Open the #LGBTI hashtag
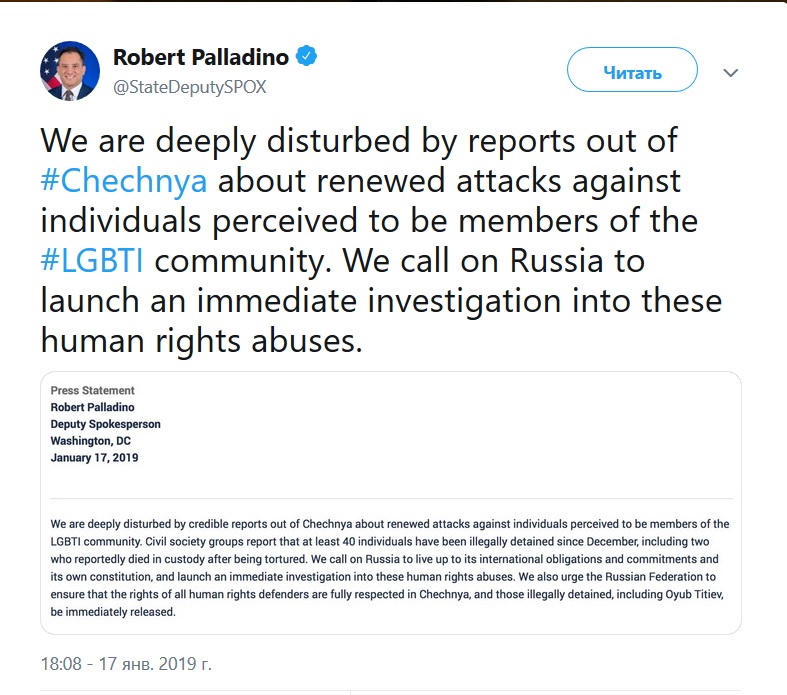787x695 pixels. 93,260
